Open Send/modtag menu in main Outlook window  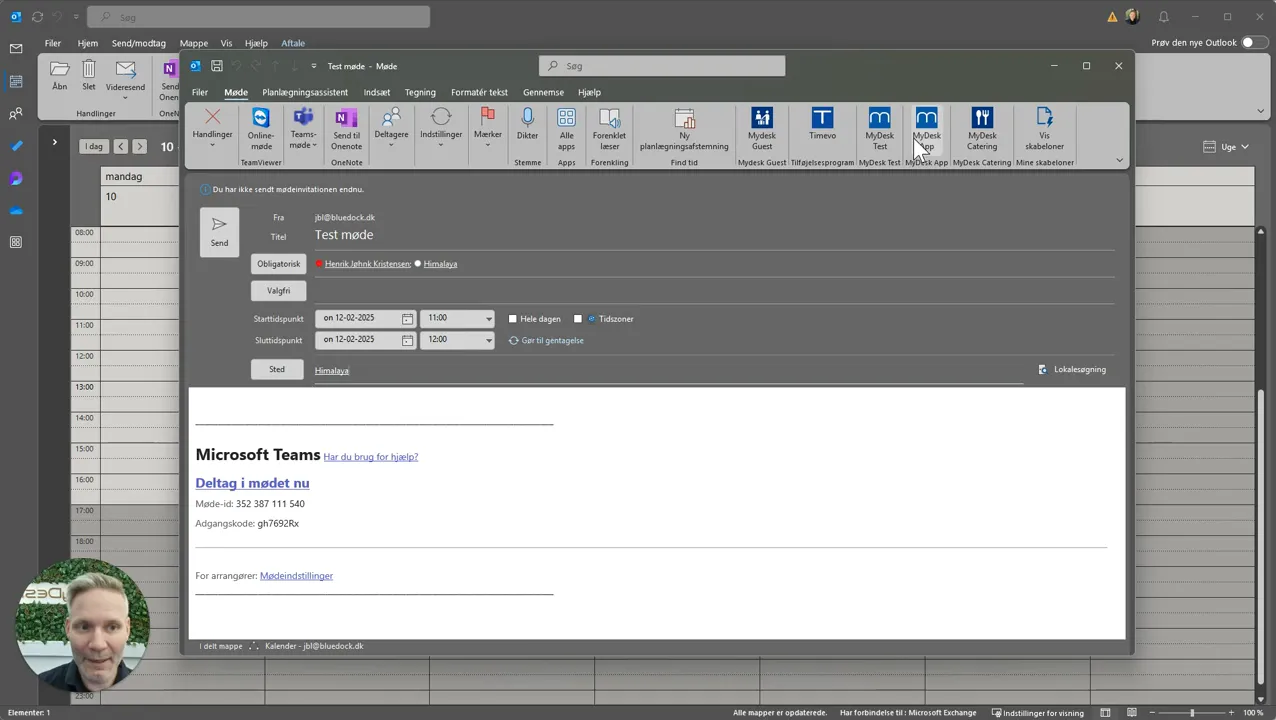click(x=139, y=43)
